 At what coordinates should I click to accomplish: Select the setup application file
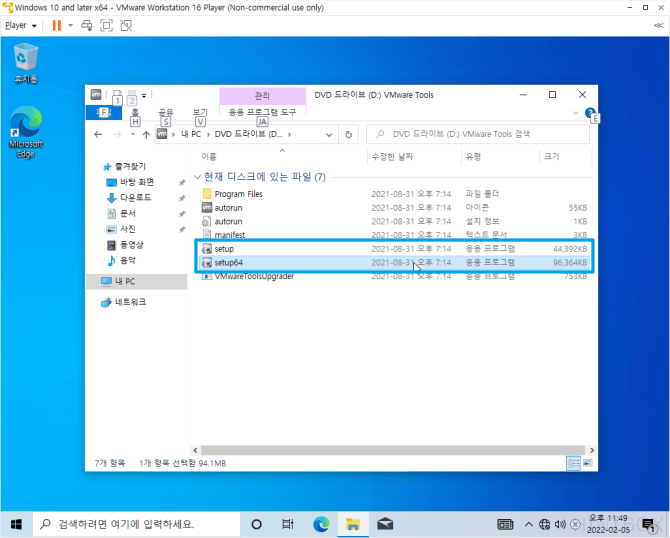[394, 249]
